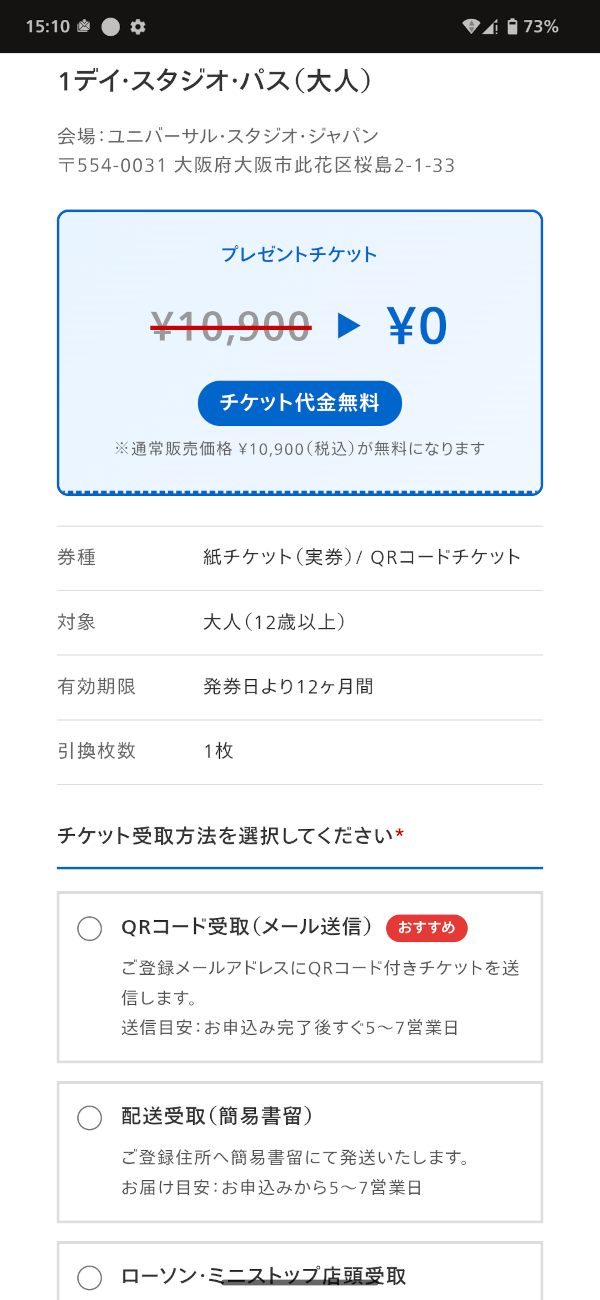Viewport: 600px width, 1300px height.
Task: Tap the 配送受取 option description text
Action: (295, 1173)
